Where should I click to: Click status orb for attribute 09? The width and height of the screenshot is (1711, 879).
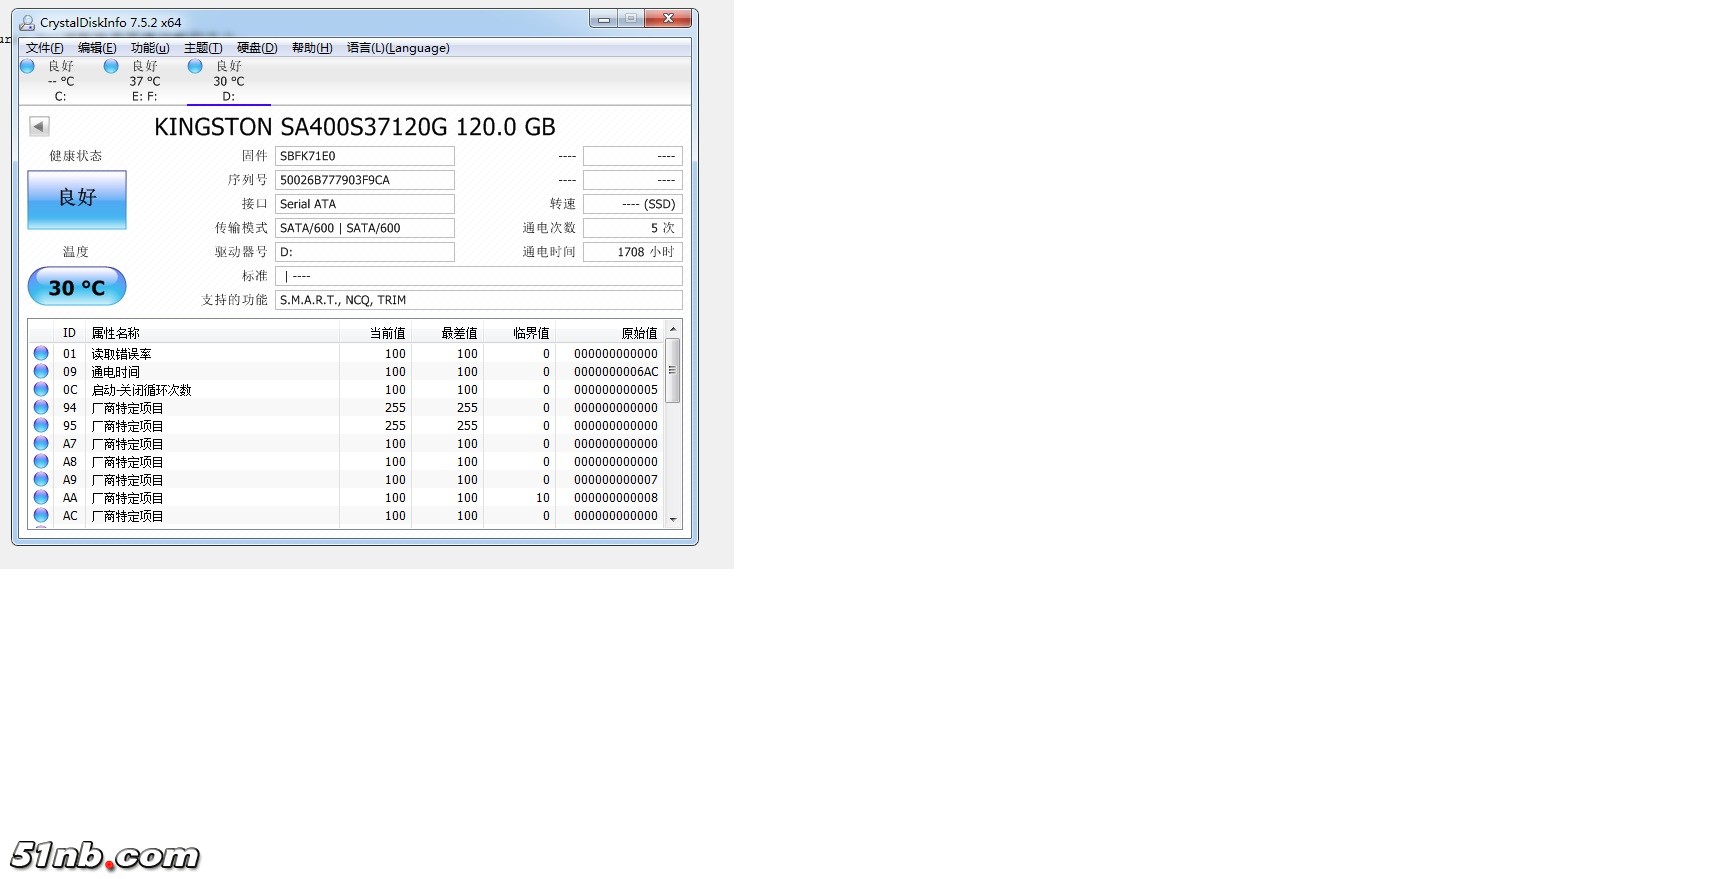click(x=41, y=371)
